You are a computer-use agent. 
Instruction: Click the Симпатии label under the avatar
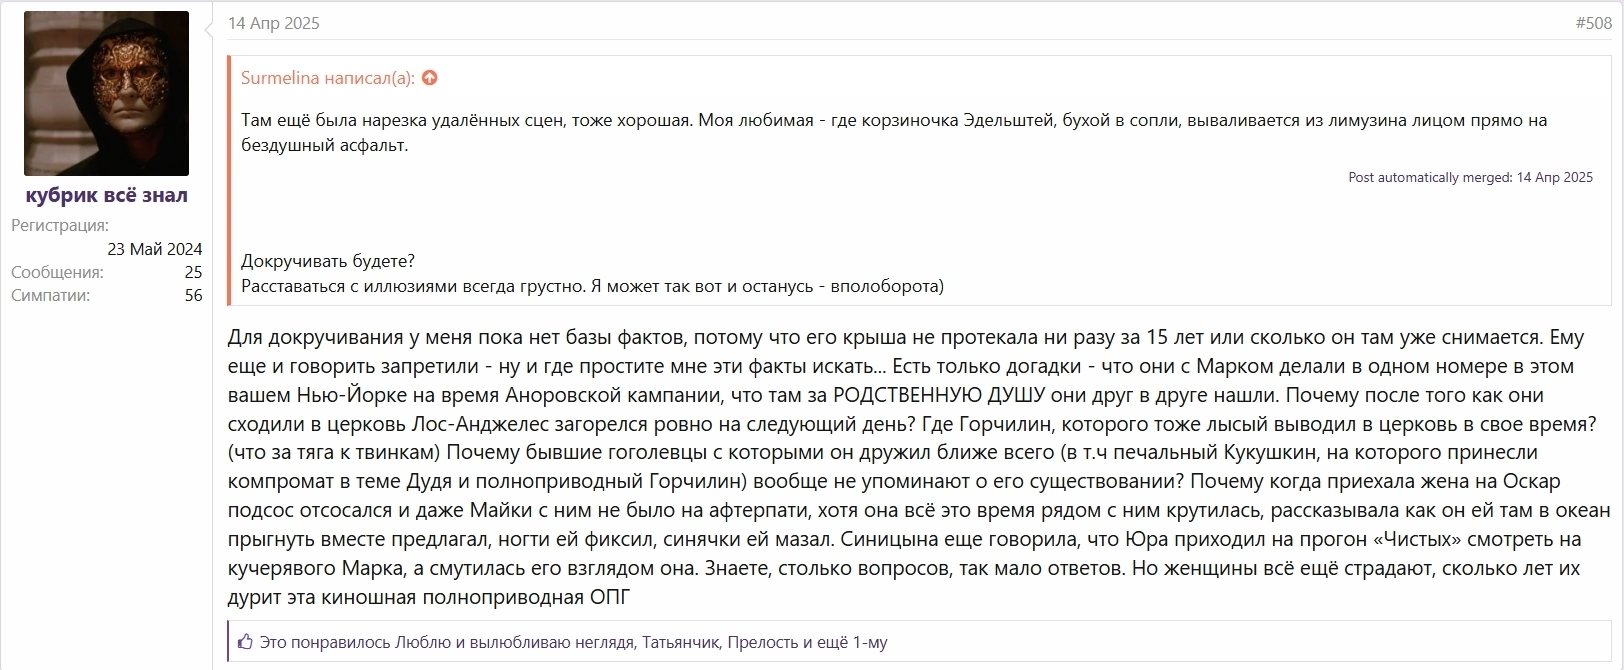click(50, 295)
